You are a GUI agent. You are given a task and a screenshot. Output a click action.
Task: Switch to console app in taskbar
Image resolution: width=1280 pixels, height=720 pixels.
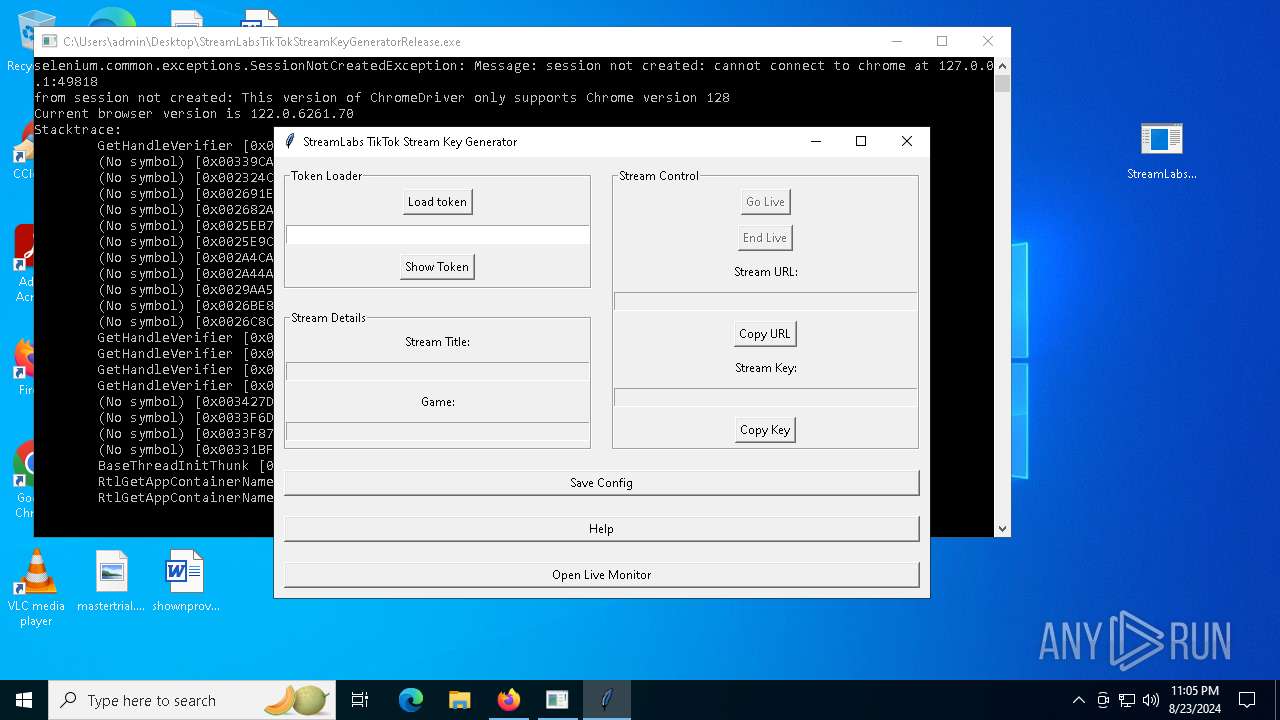coord(557,700)
